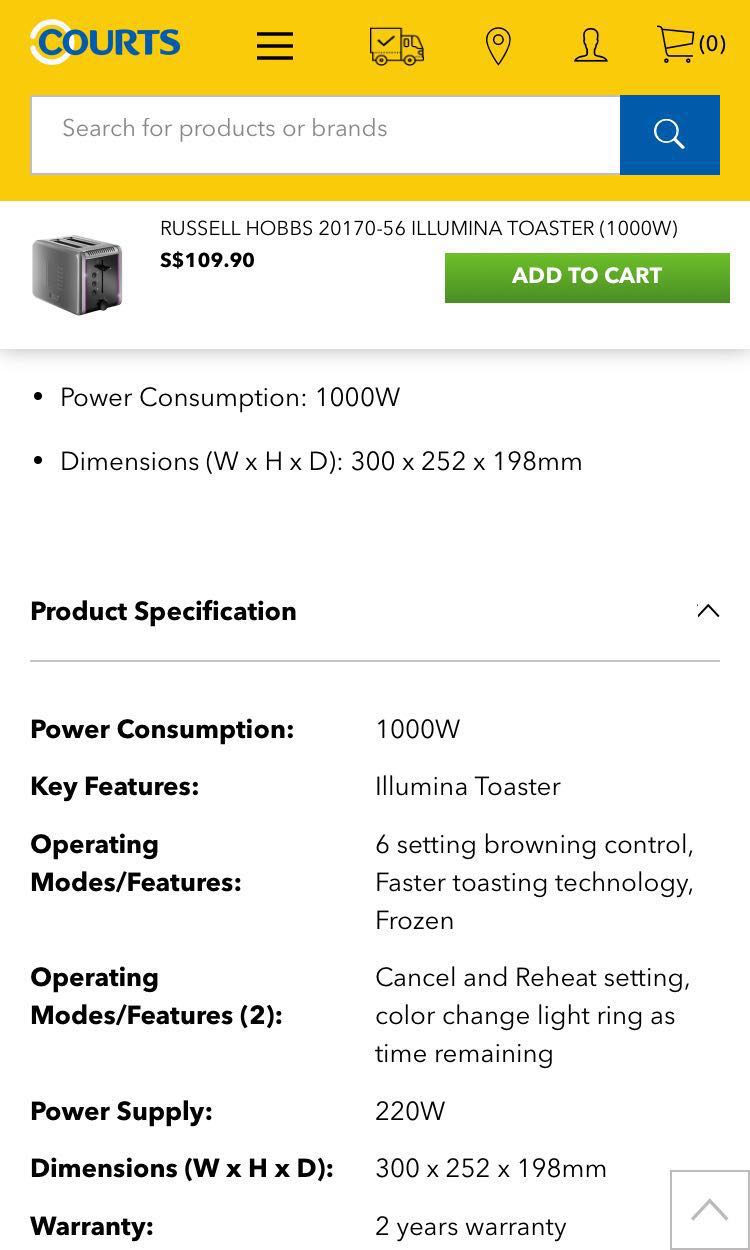
Task: Click the S$109.90 price
Action: (x=207, y=260)
